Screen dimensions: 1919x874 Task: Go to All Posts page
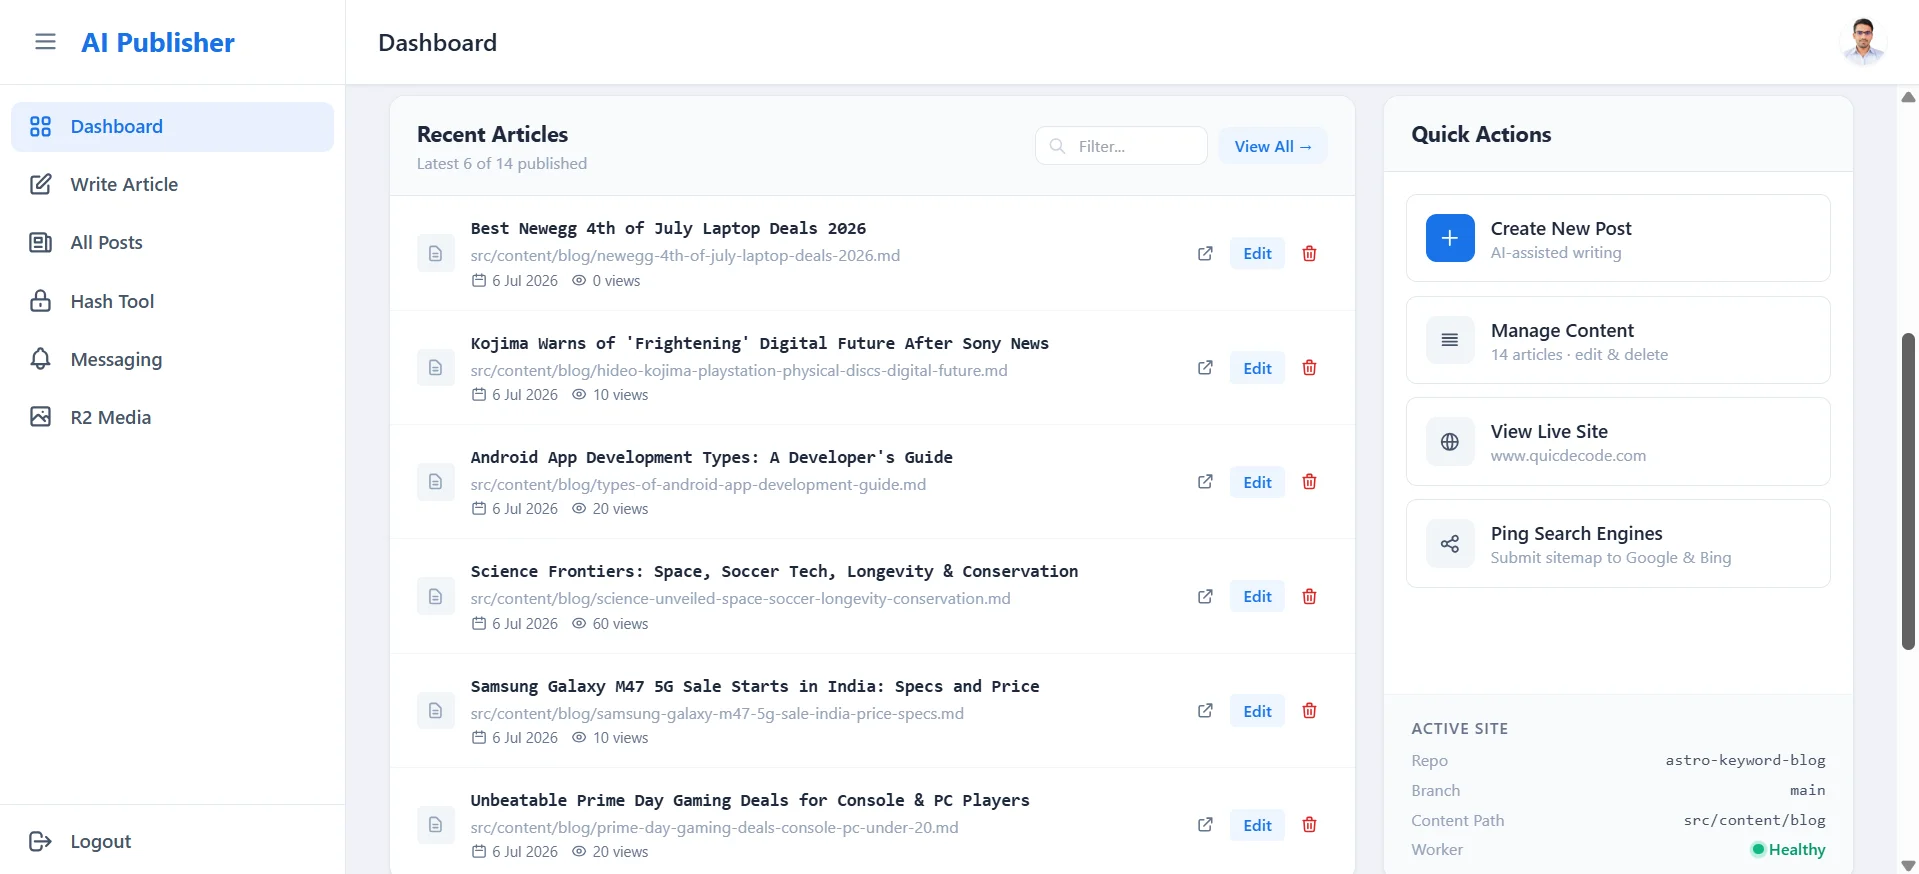(x=172, y=243)
